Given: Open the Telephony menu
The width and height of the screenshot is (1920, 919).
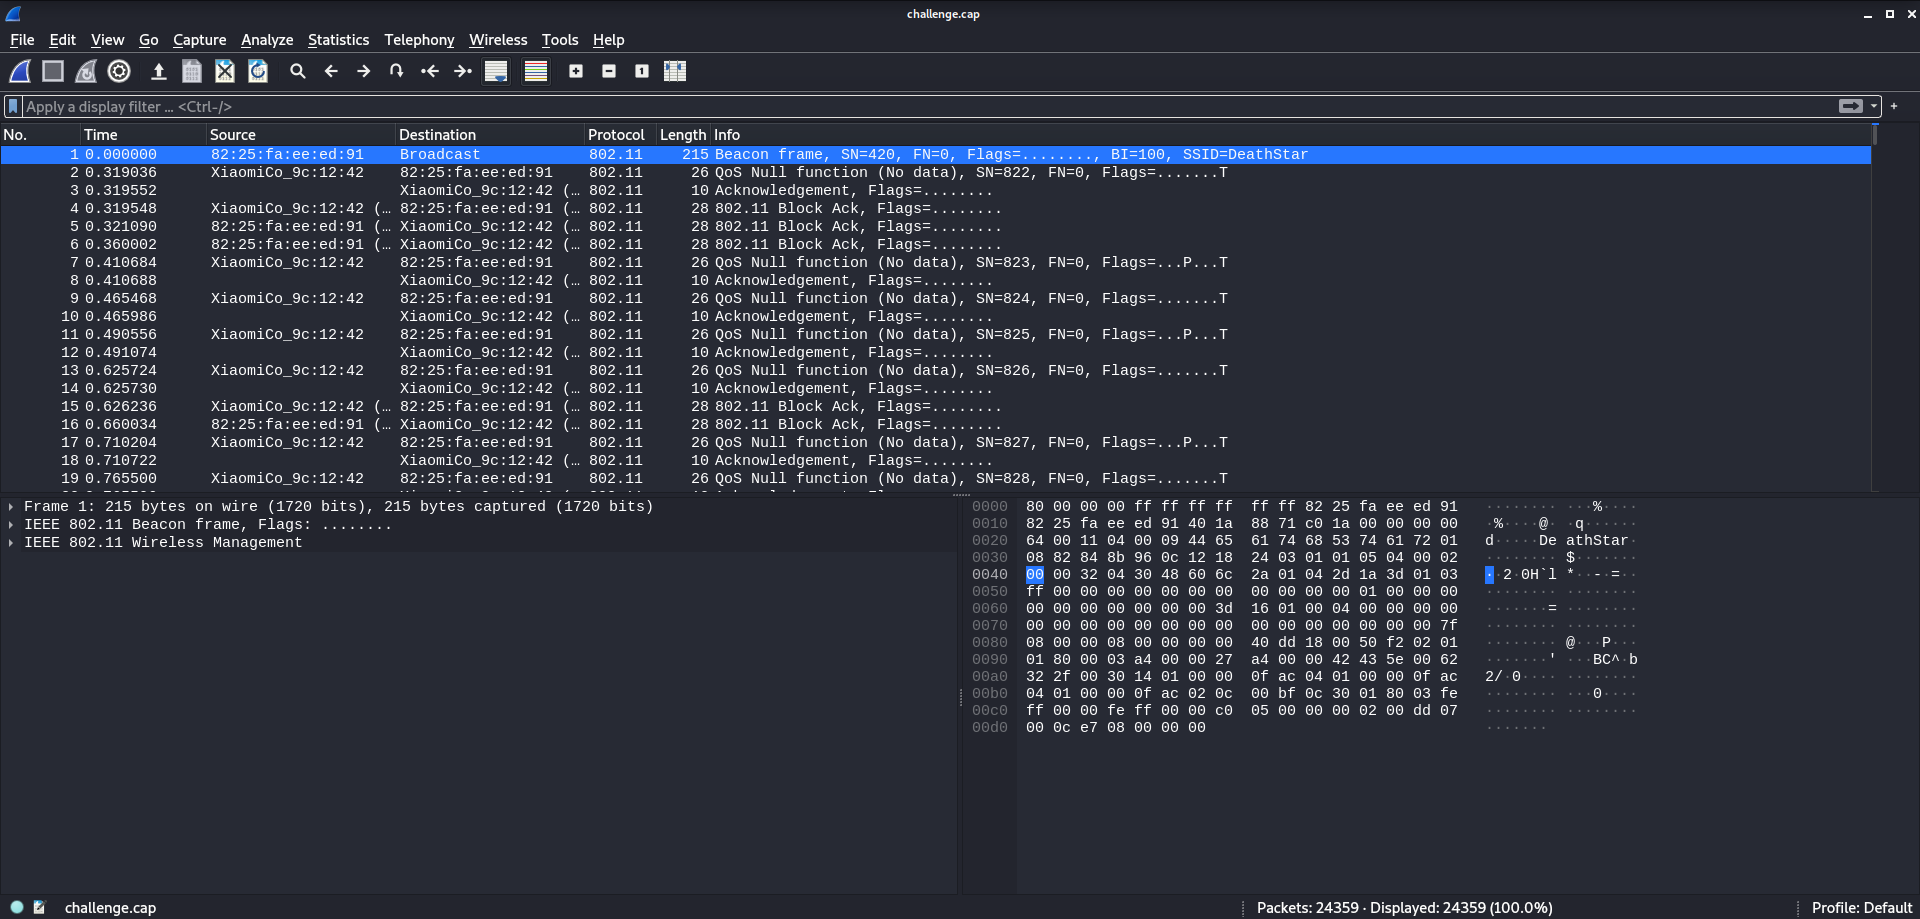Looking at the screenshot, I should (419, 40).
